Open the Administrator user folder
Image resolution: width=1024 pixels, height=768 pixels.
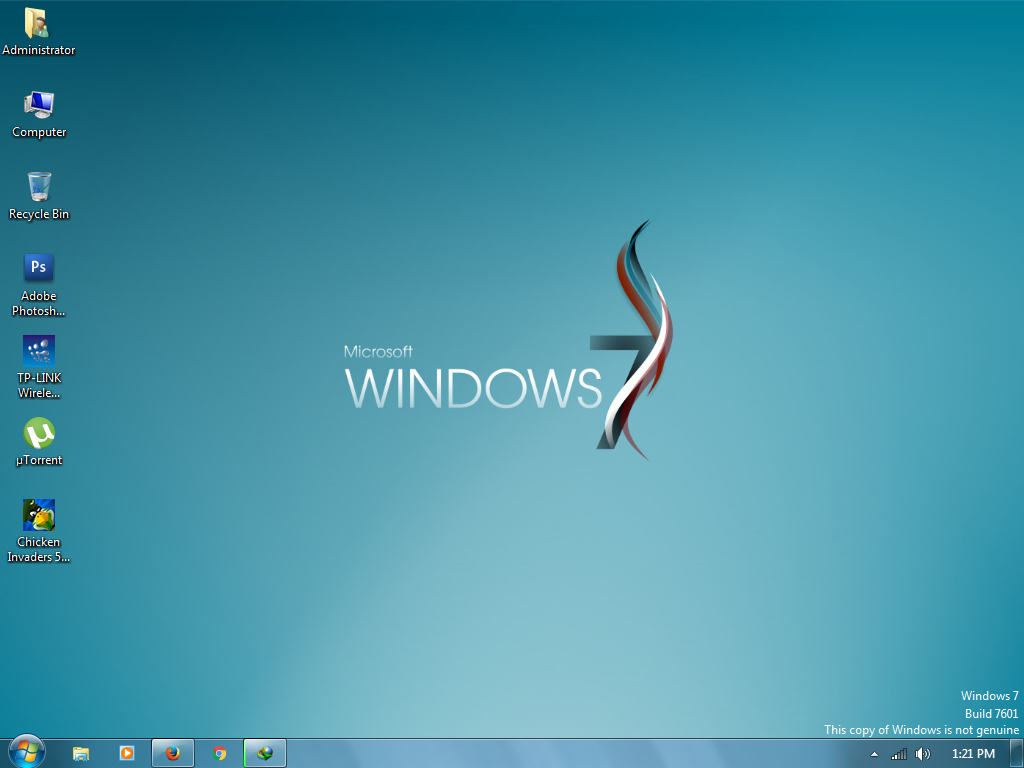pyautogui.click(x=38, y=20)
